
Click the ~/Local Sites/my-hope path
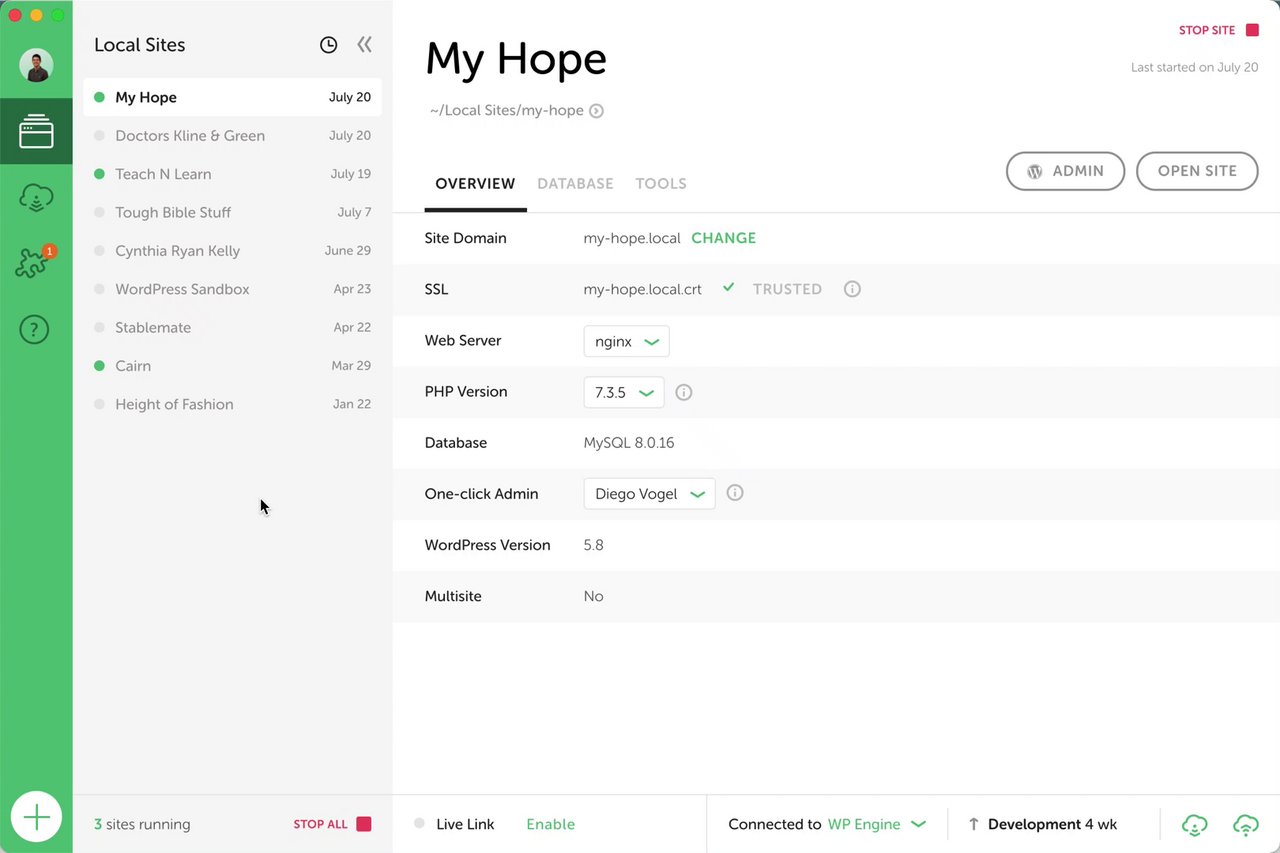click(507, 111)
